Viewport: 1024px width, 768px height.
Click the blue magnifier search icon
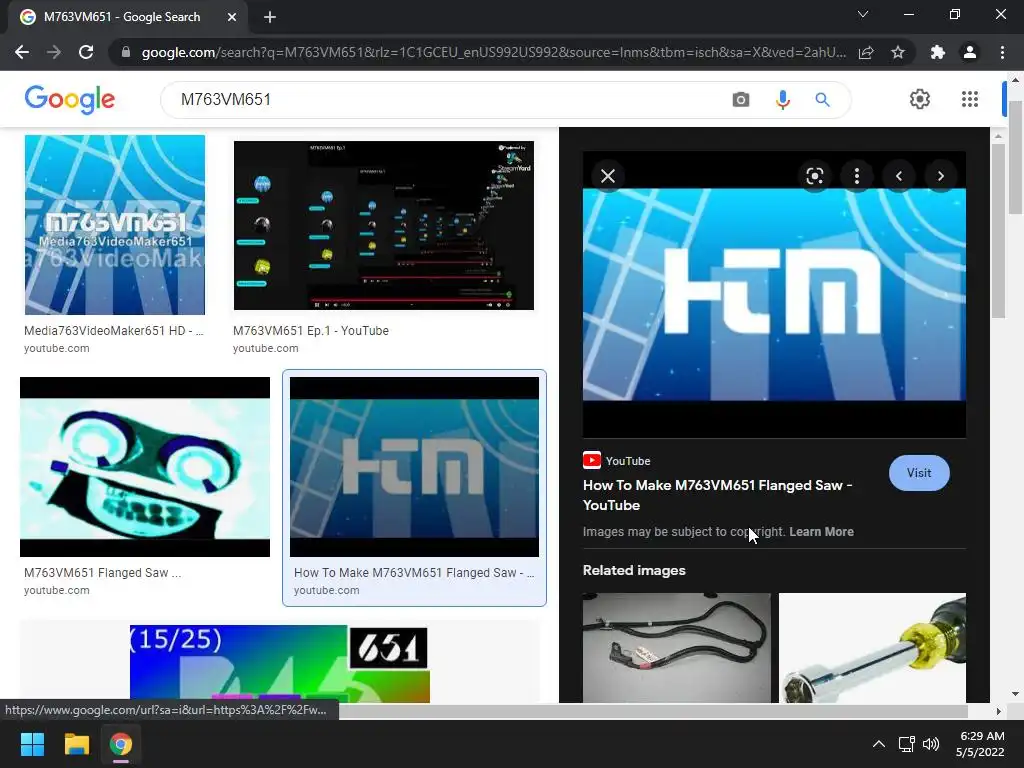822,99
